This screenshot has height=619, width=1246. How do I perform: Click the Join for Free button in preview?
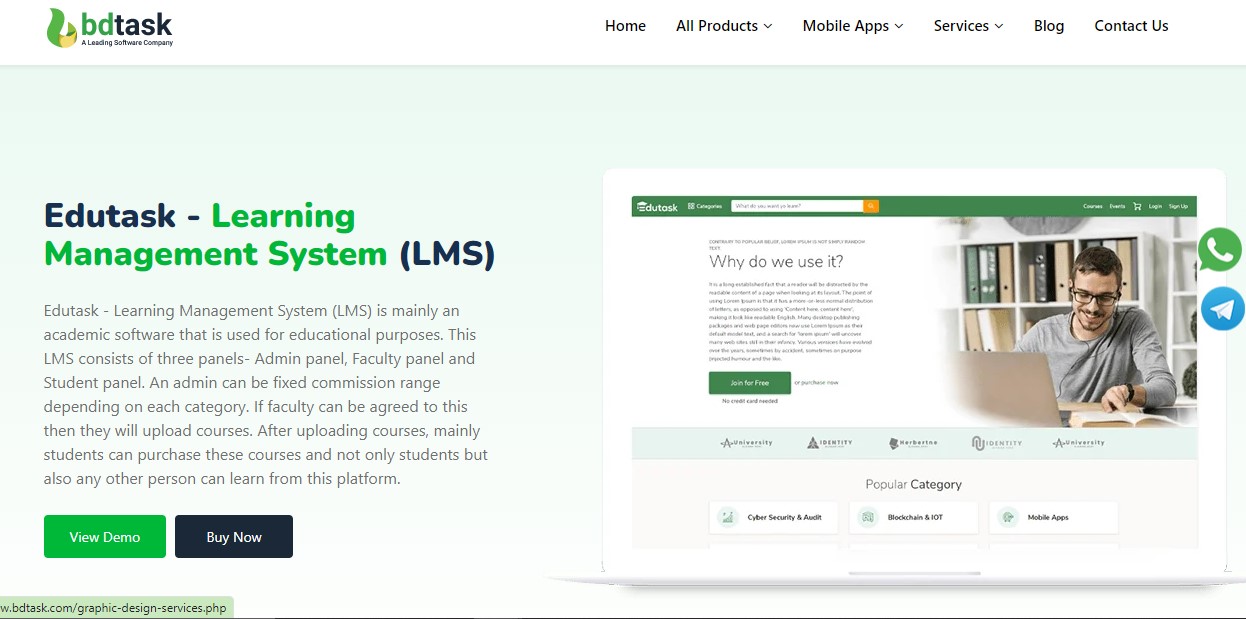pyautogui.click(x=749, y=383)
